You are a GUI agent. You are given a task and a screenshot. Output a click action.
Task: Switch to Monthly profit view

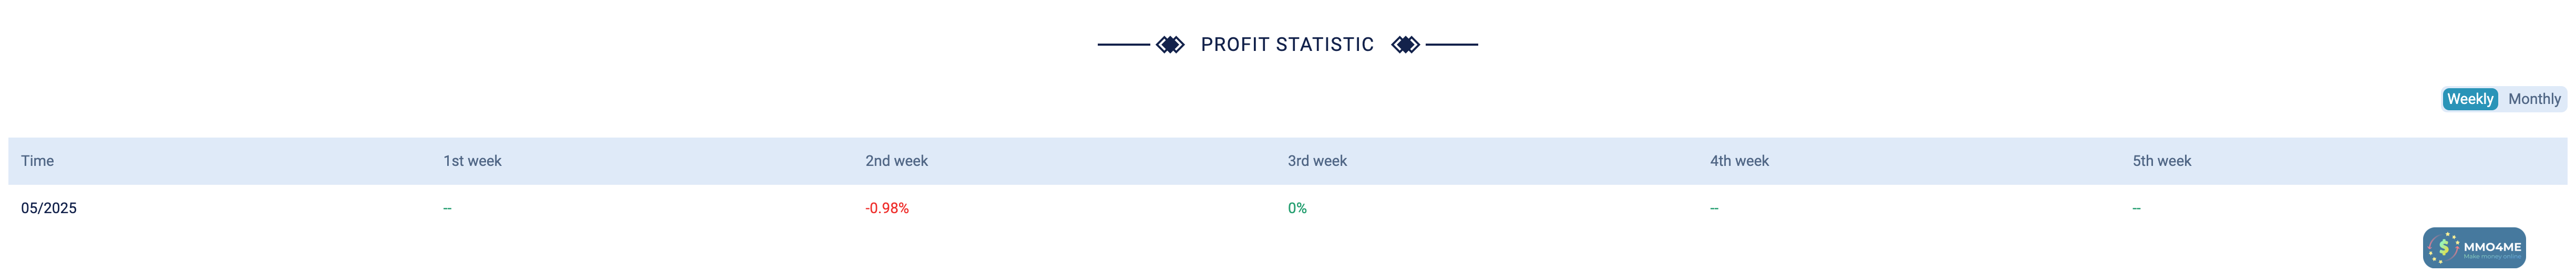point(2534,99)
